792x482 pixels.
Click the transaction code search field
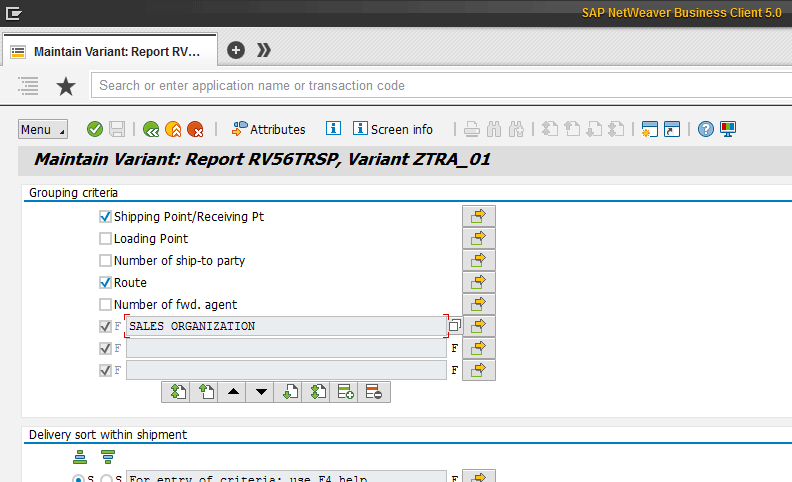tap(441, 85)
